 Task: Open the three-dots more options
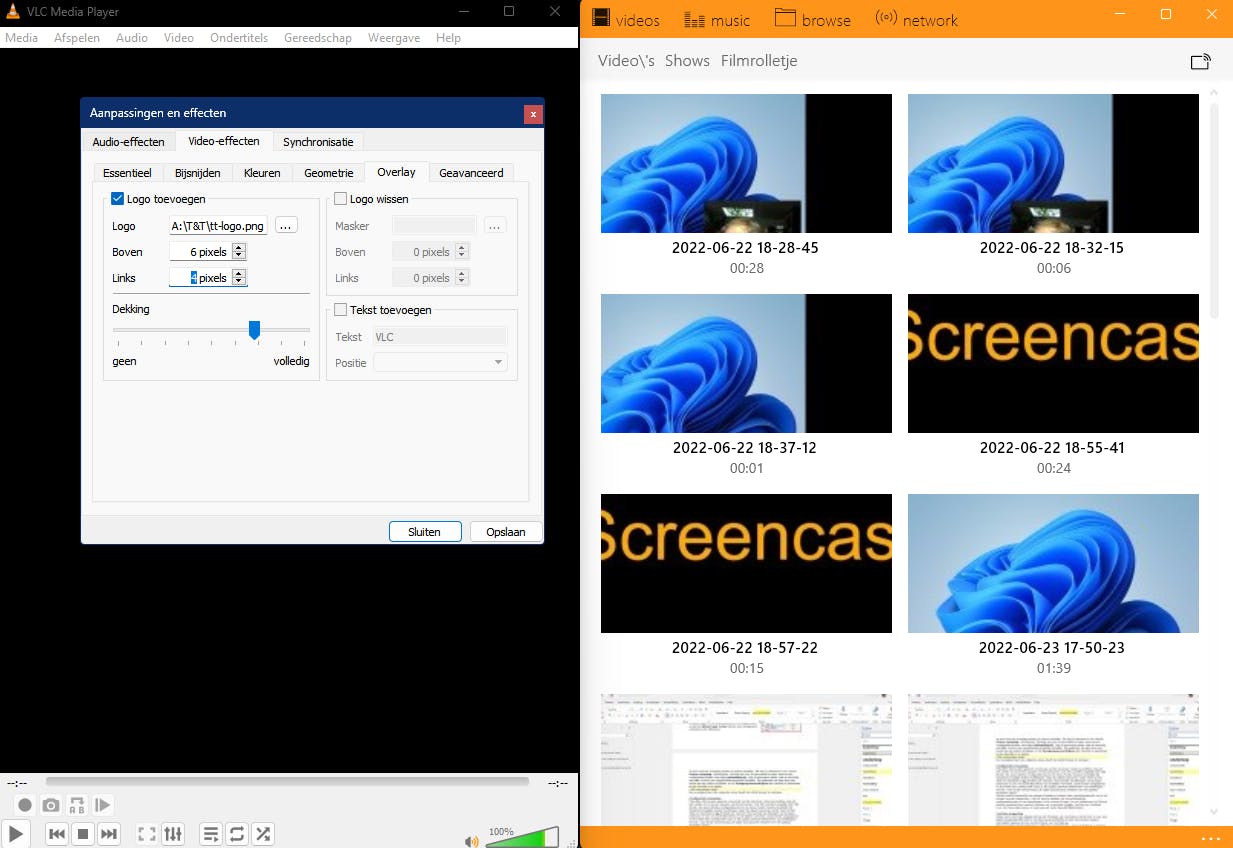(1211, 838)
